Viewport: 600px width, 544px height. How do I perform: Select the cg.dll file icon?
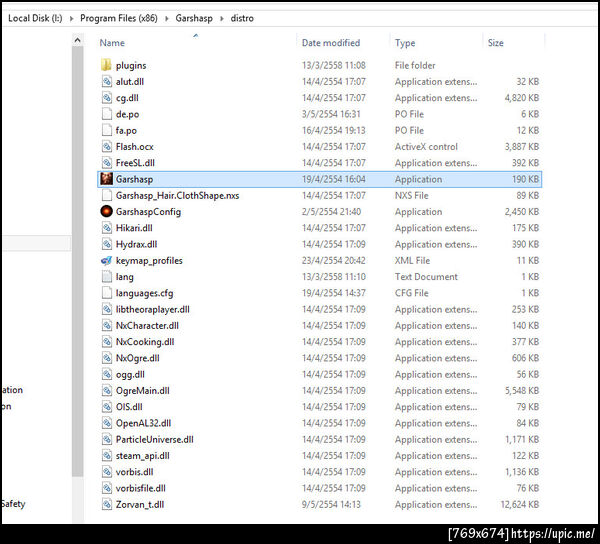click(106, 98)
